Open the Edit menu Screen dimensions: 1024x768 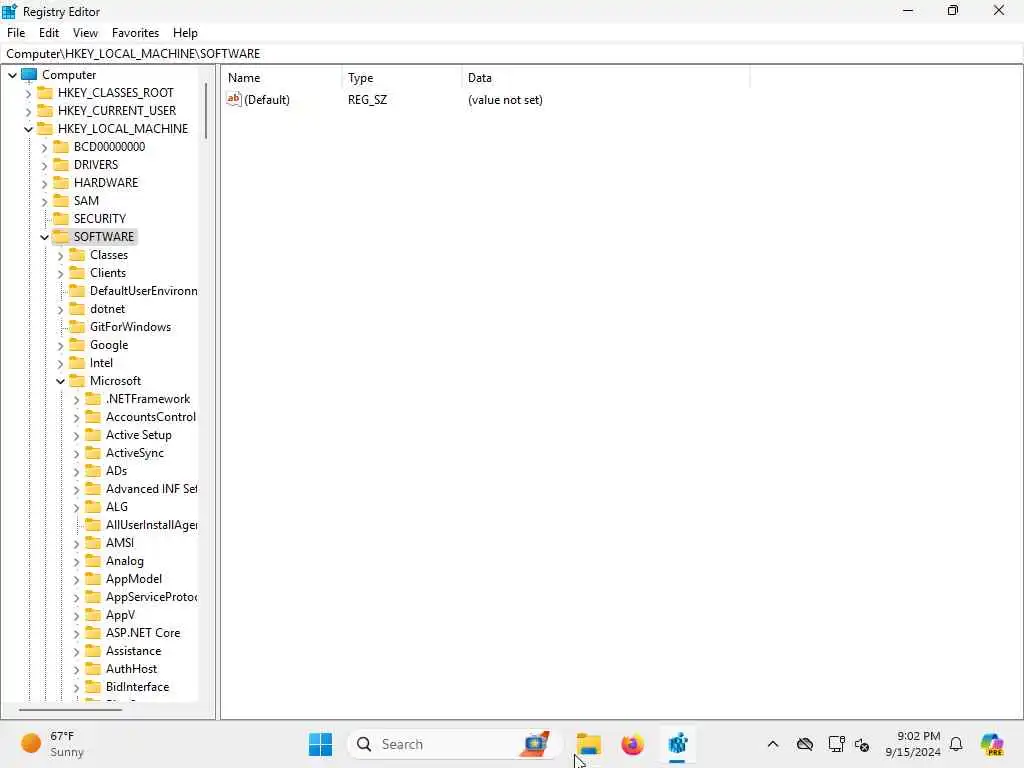point(49,33)
